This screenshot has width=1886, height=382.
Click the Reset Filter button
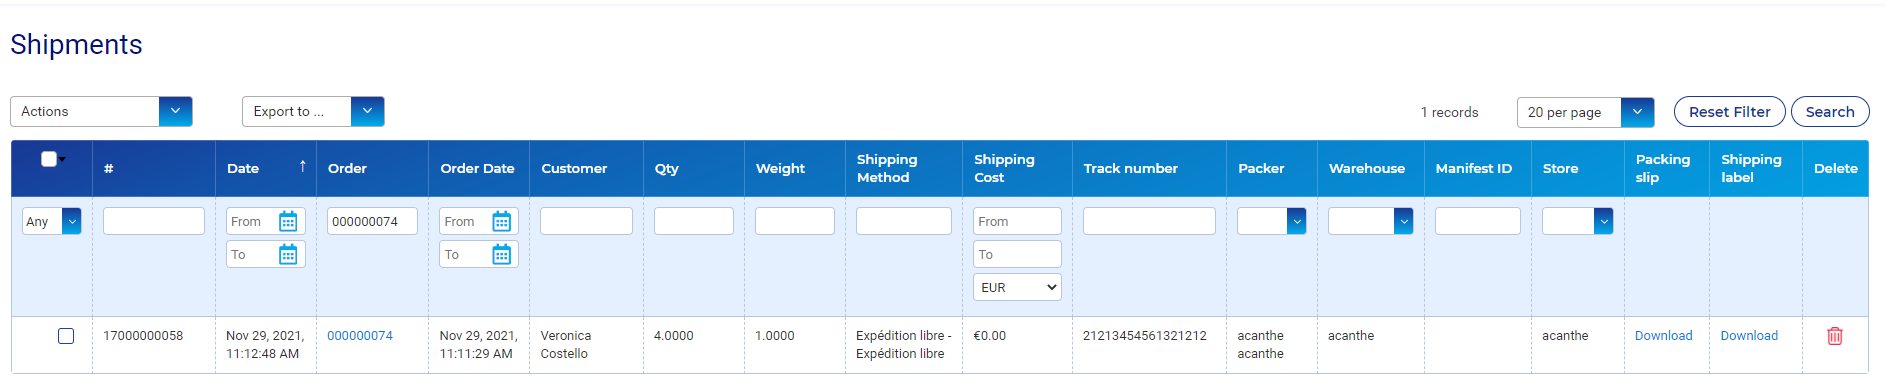pyautogui.click(x=1729, y=112)
